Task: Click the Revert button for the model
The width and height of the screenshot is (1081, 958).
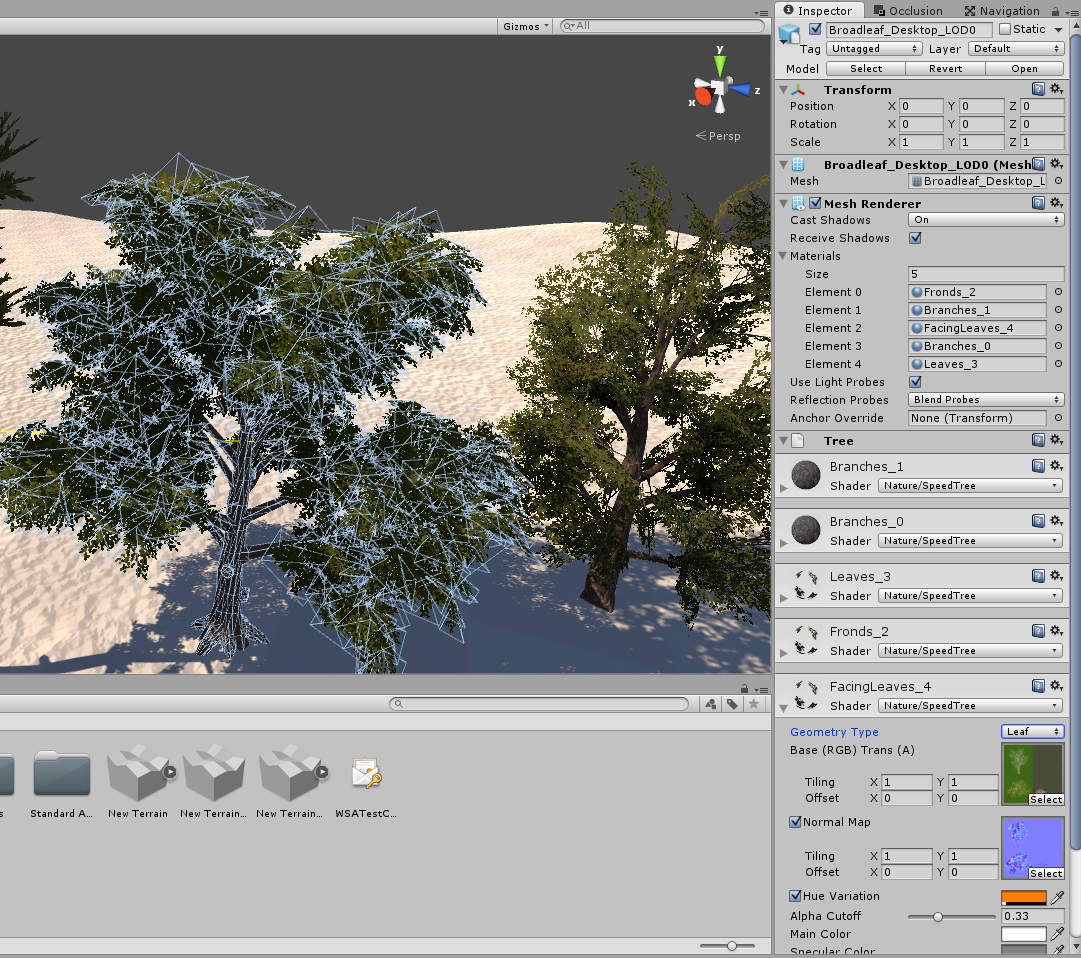Action: tap(945, 68)
